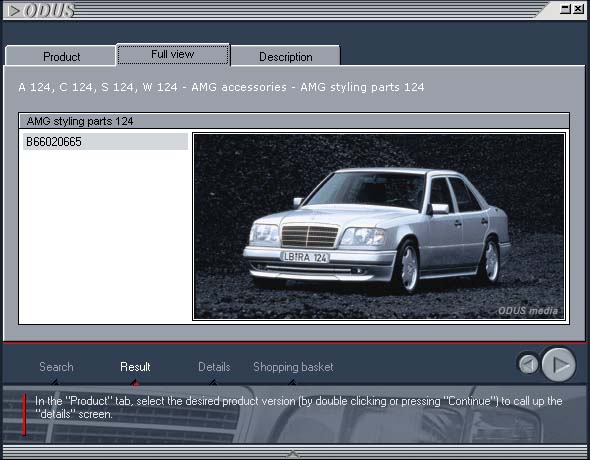Click the Continue forward arrow button
Screen dimensions: 590x460
[559, 364]
